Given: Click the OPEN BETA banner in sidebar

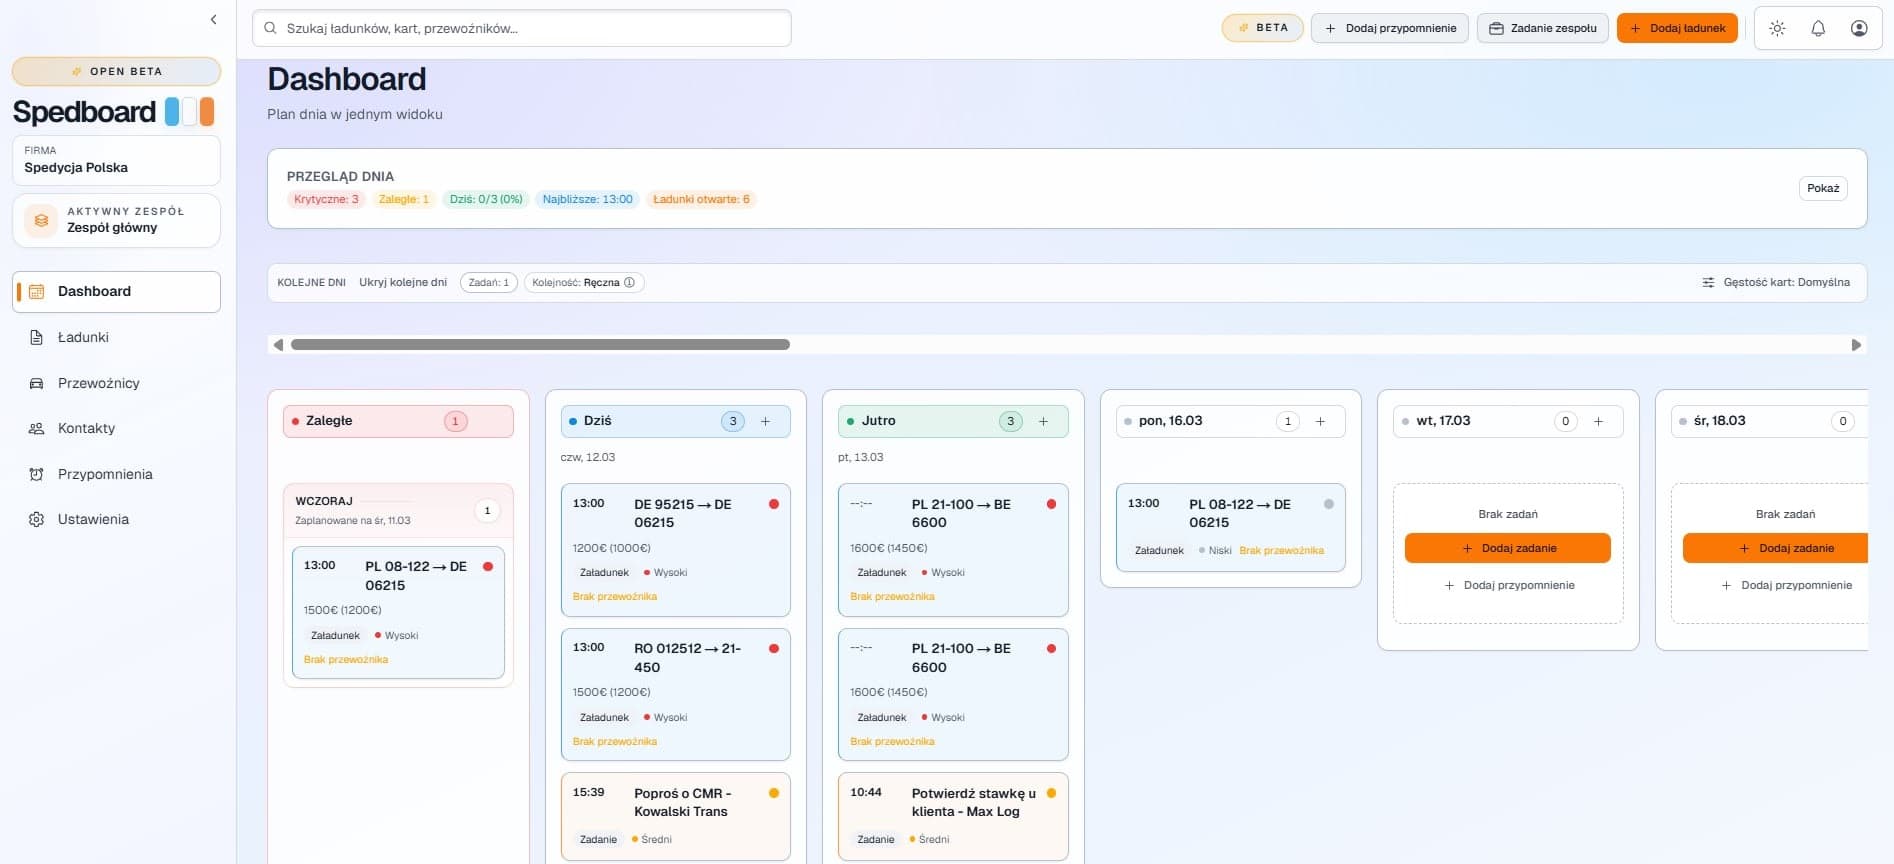Looking at the screenshot, I should [116, 71].
